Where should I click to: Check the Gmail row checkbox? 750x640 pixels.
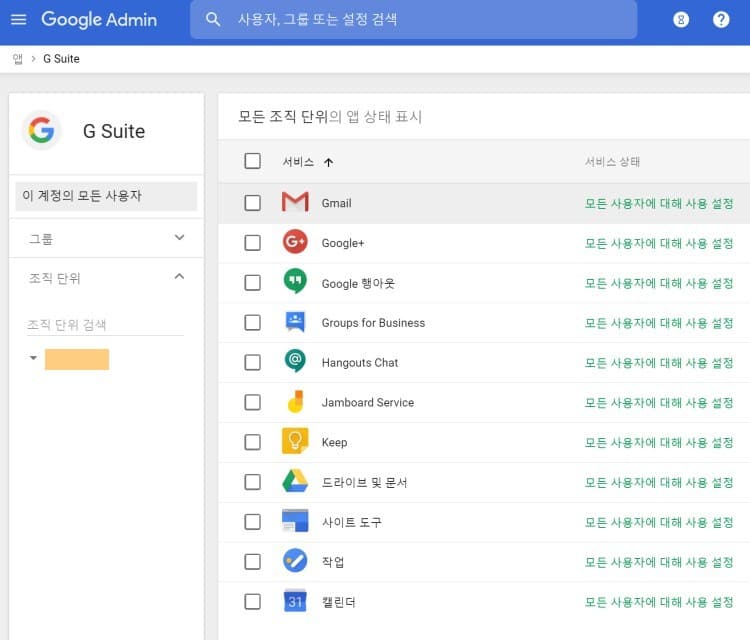252,203
